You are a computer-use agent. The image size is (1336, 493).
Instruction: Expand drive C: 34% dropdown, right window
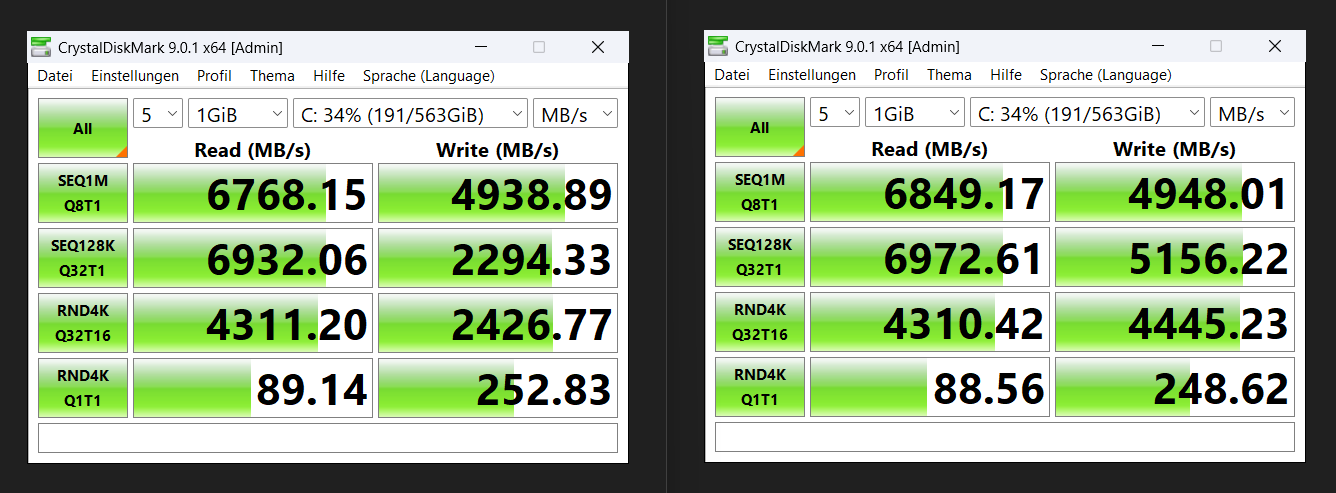tap(1087, 113)
